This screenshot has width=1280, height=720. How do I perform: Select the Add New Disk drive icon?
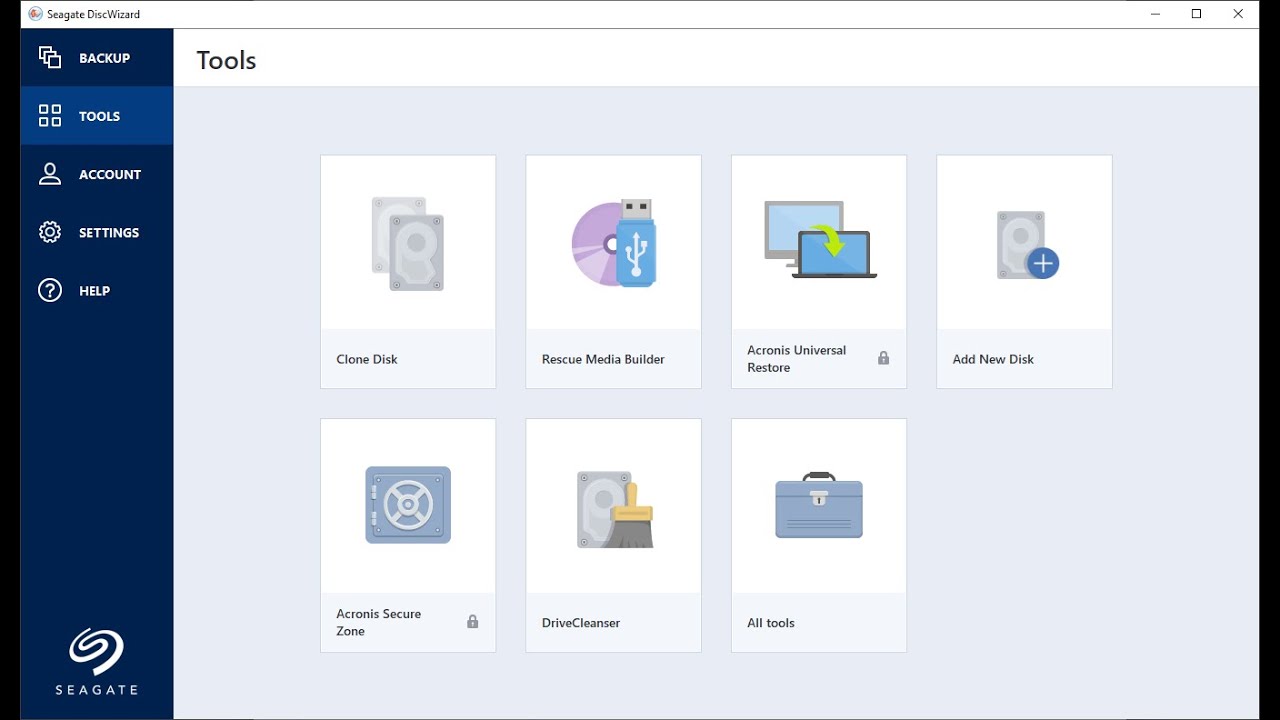coord(1028,245)
